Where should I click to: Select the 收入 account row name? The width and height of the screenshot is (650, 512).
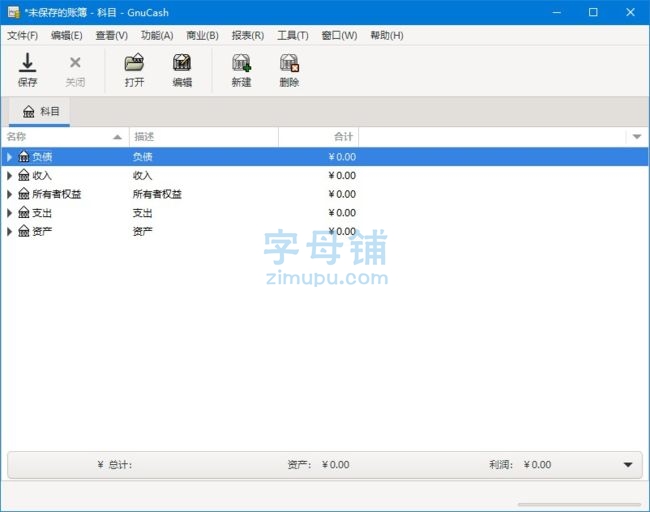pyautogui.click(x=42, y=175)
